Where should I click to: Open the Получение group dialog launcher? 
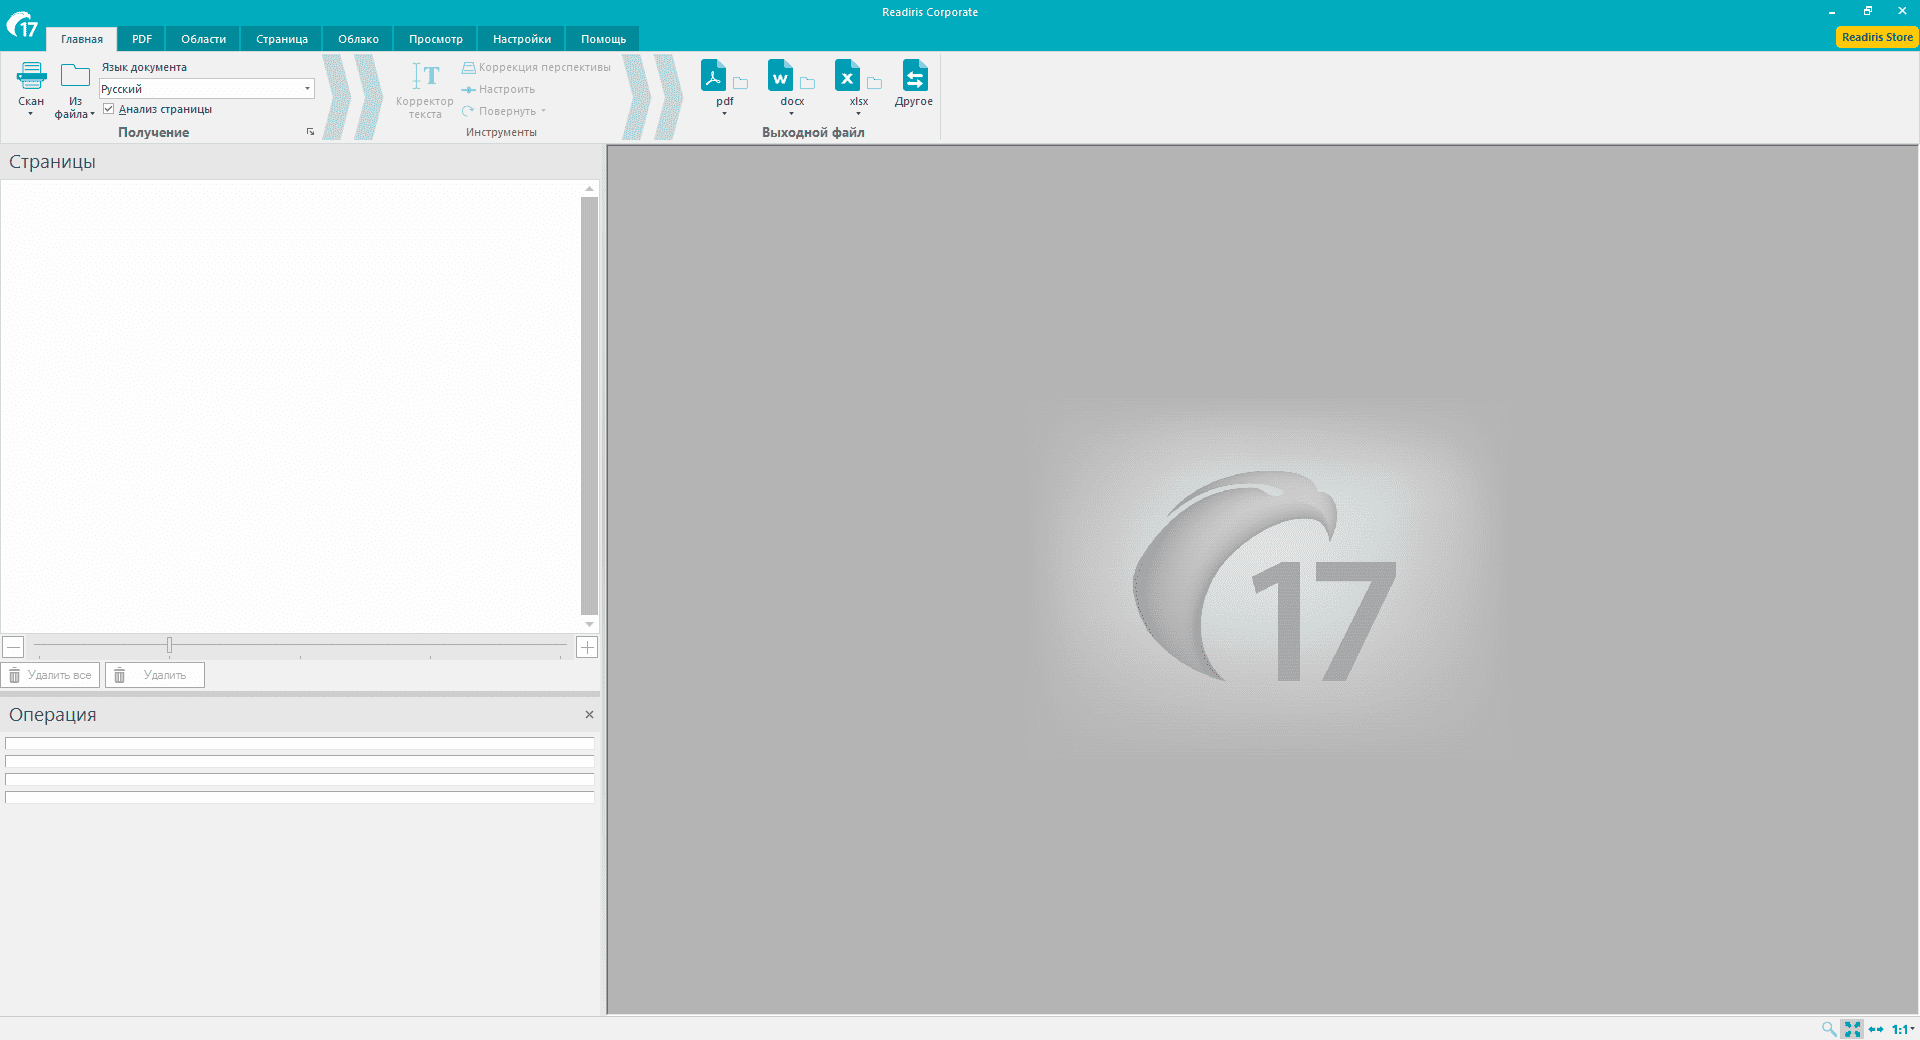click(x=310, y=132)
